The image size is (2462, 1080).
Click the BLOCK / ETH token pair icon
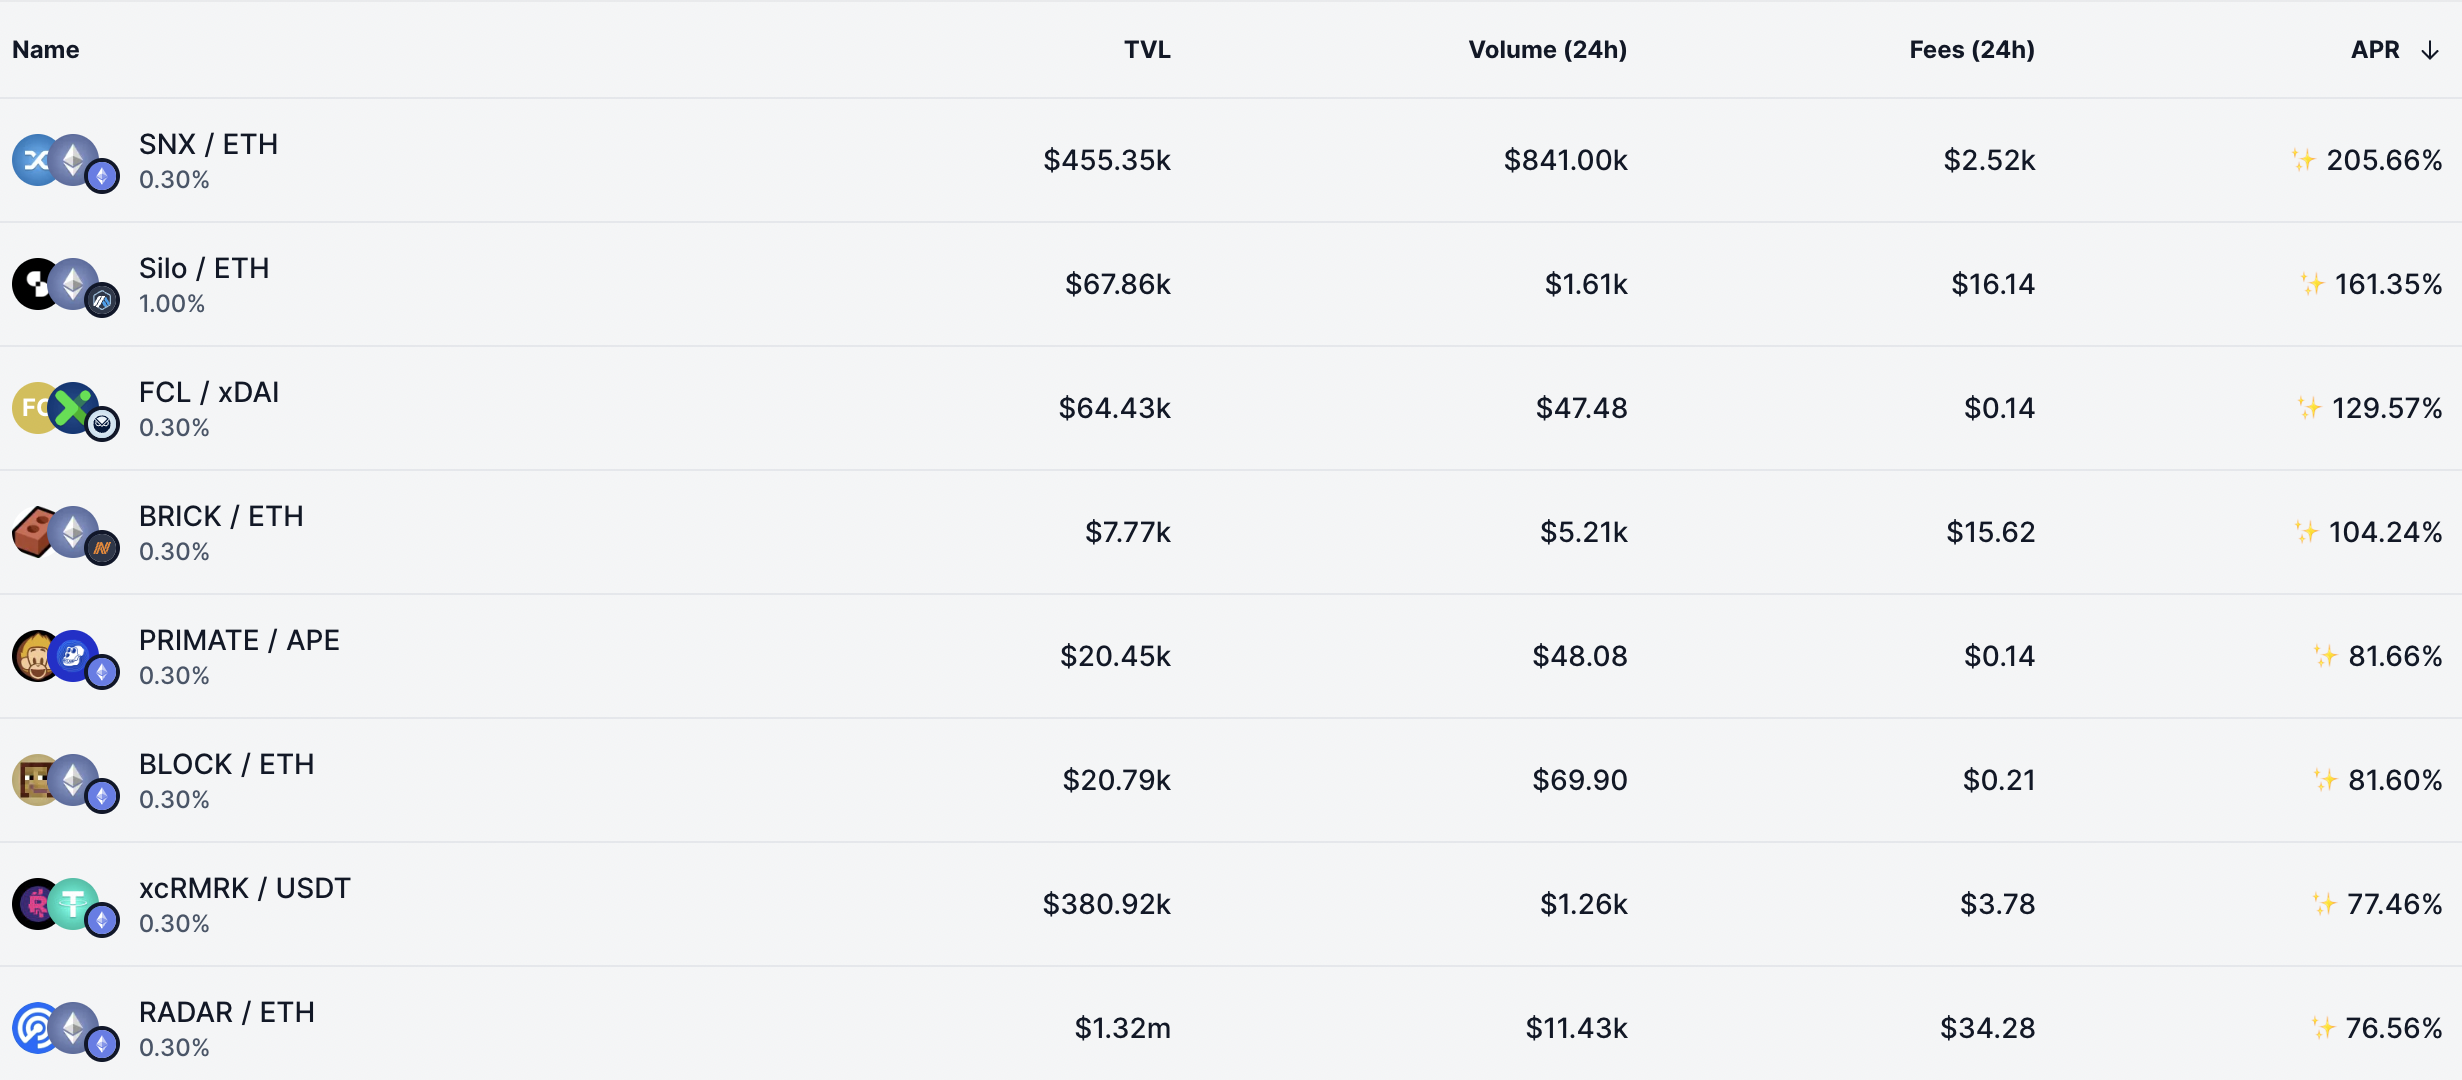tap(66, 782)
